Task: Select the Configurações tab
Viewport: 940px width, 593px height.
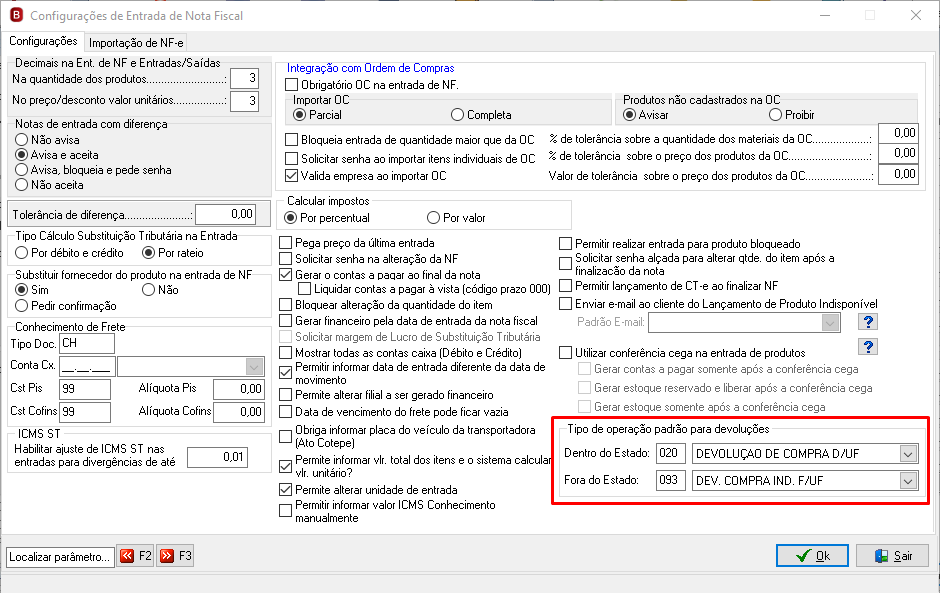Action: [x=43, y=41]
